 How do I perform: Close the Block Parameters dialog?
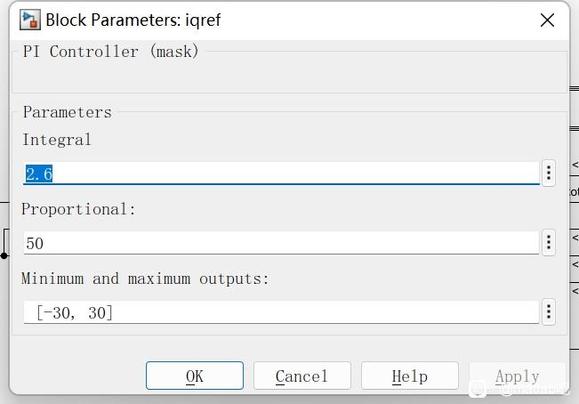pyautogui.click(x=547, y=20)
